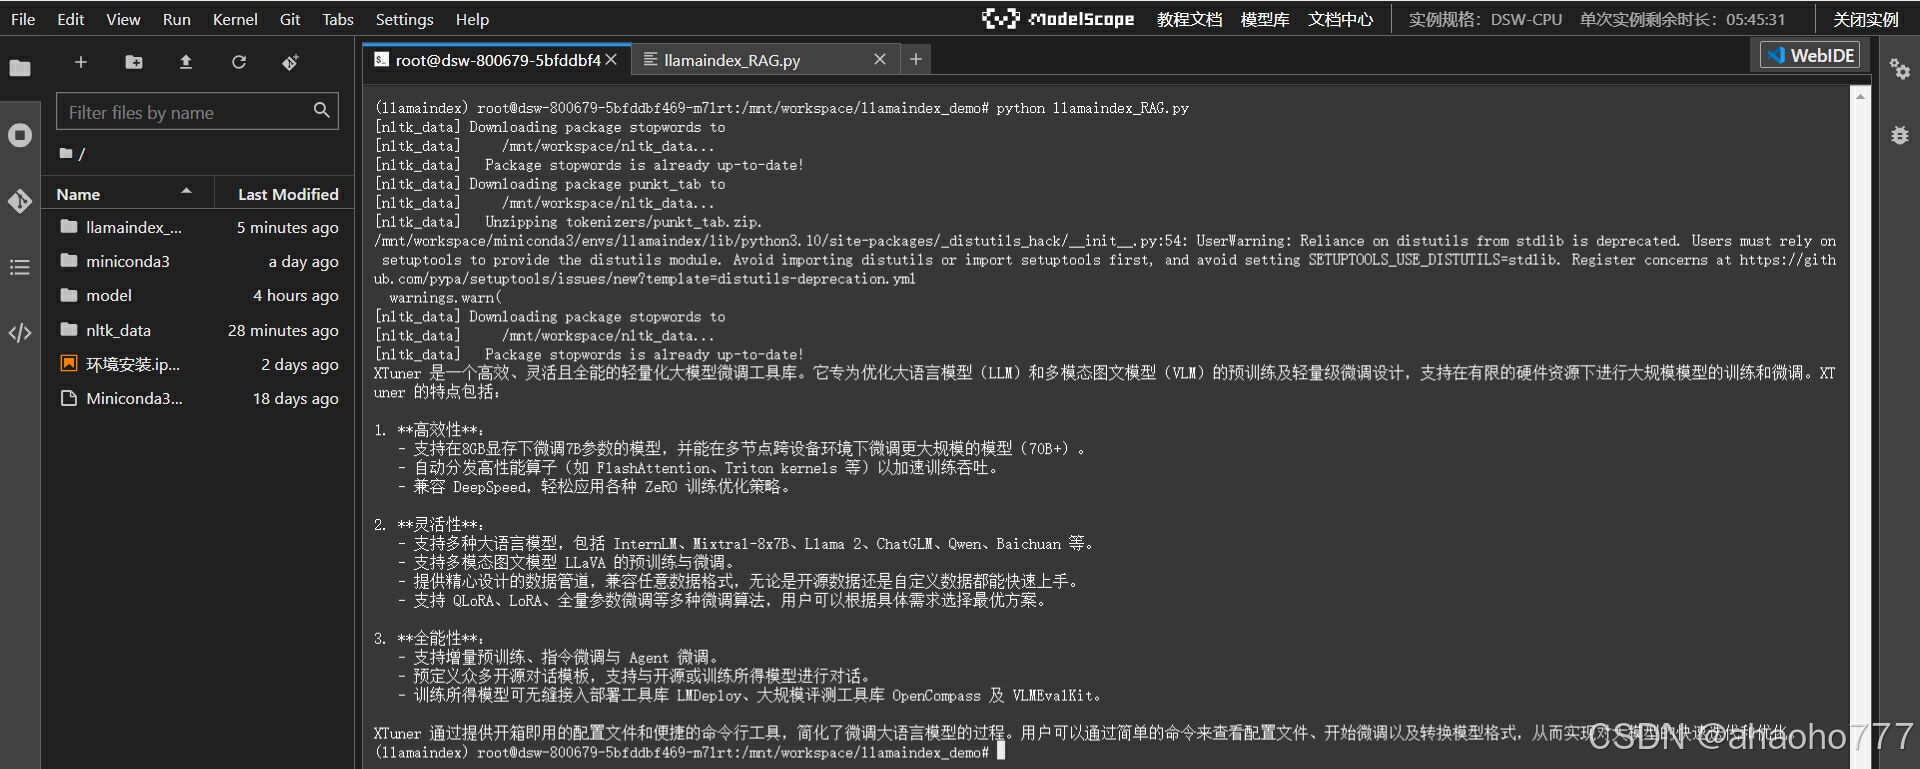Click the WebIDE button
The height and width of the screenshot is (769, 1920).
pos(1810,55)
